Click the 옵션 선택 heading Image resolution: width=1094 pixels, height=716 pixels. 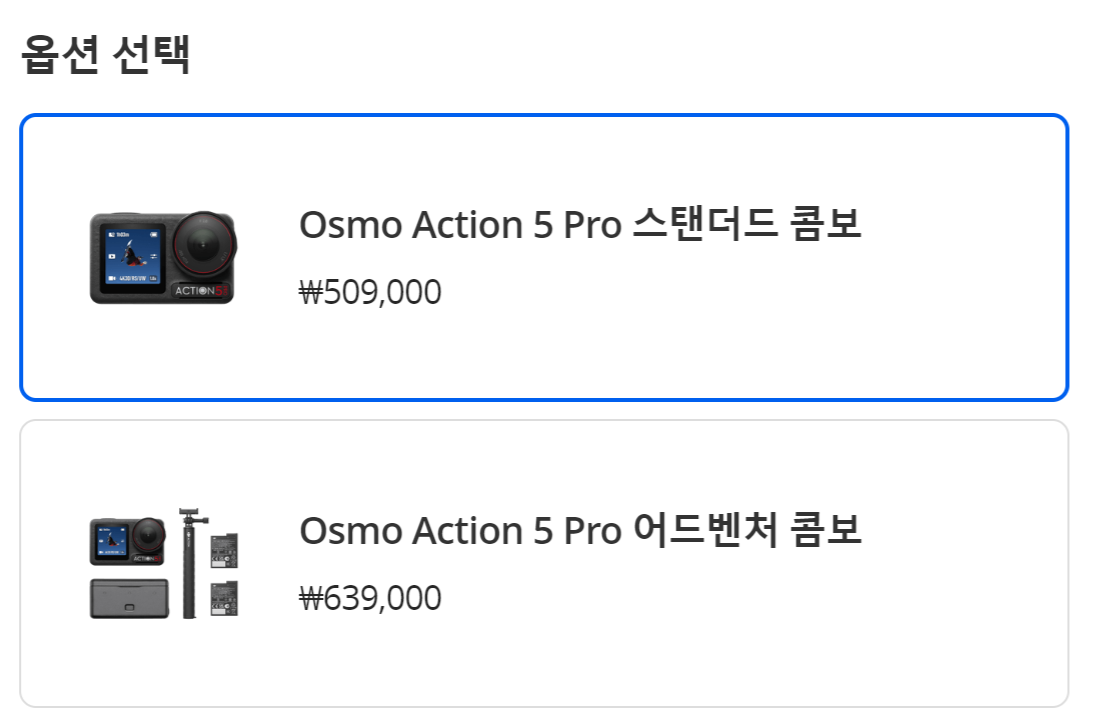click(105, 54)
